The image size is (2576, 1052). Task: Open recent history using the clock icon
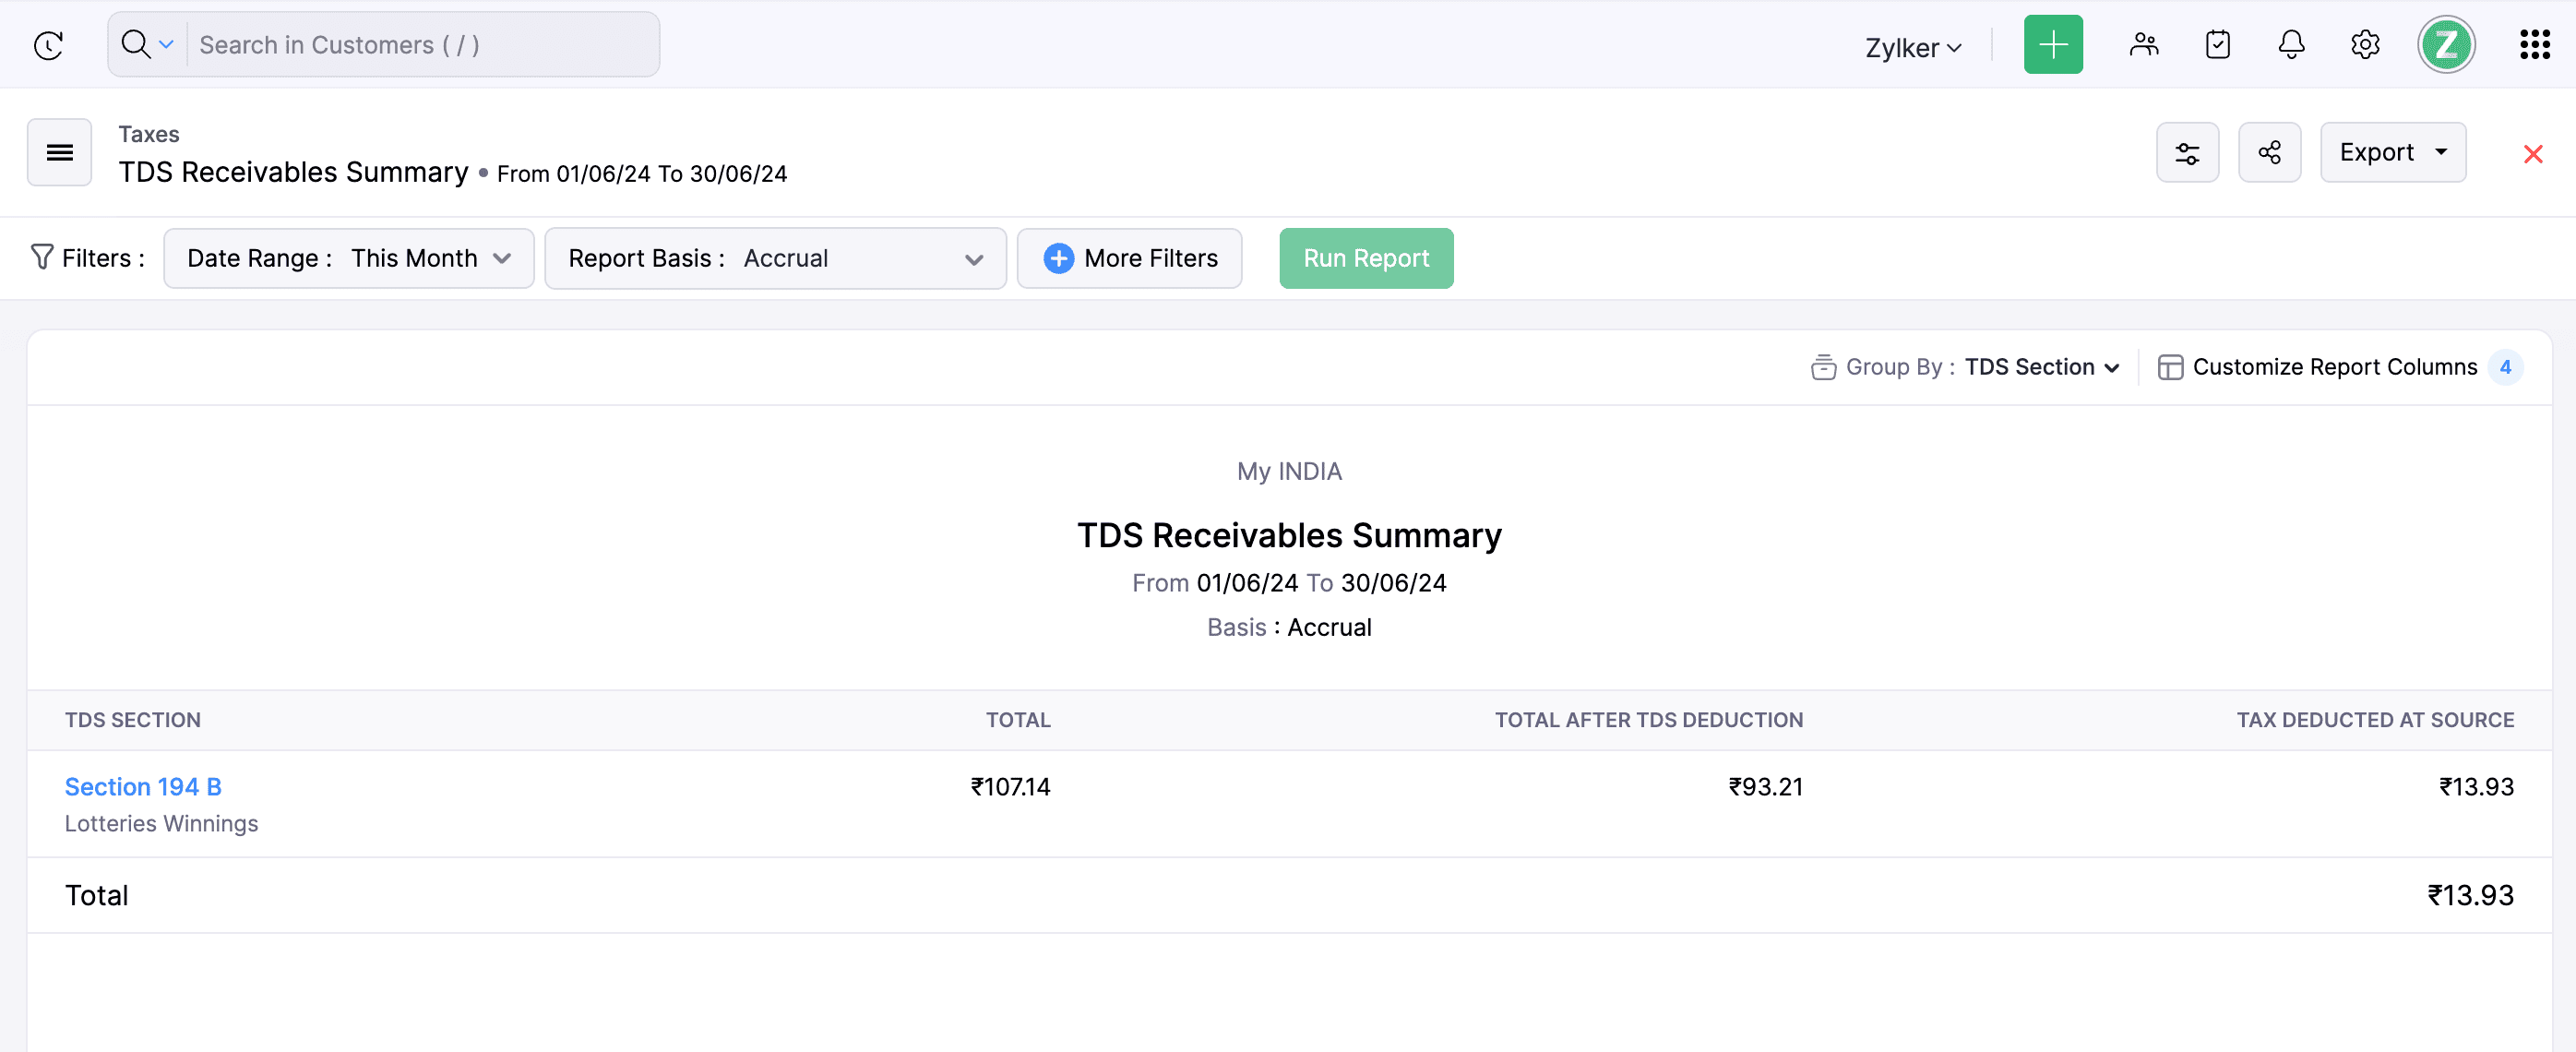[47, 44]
